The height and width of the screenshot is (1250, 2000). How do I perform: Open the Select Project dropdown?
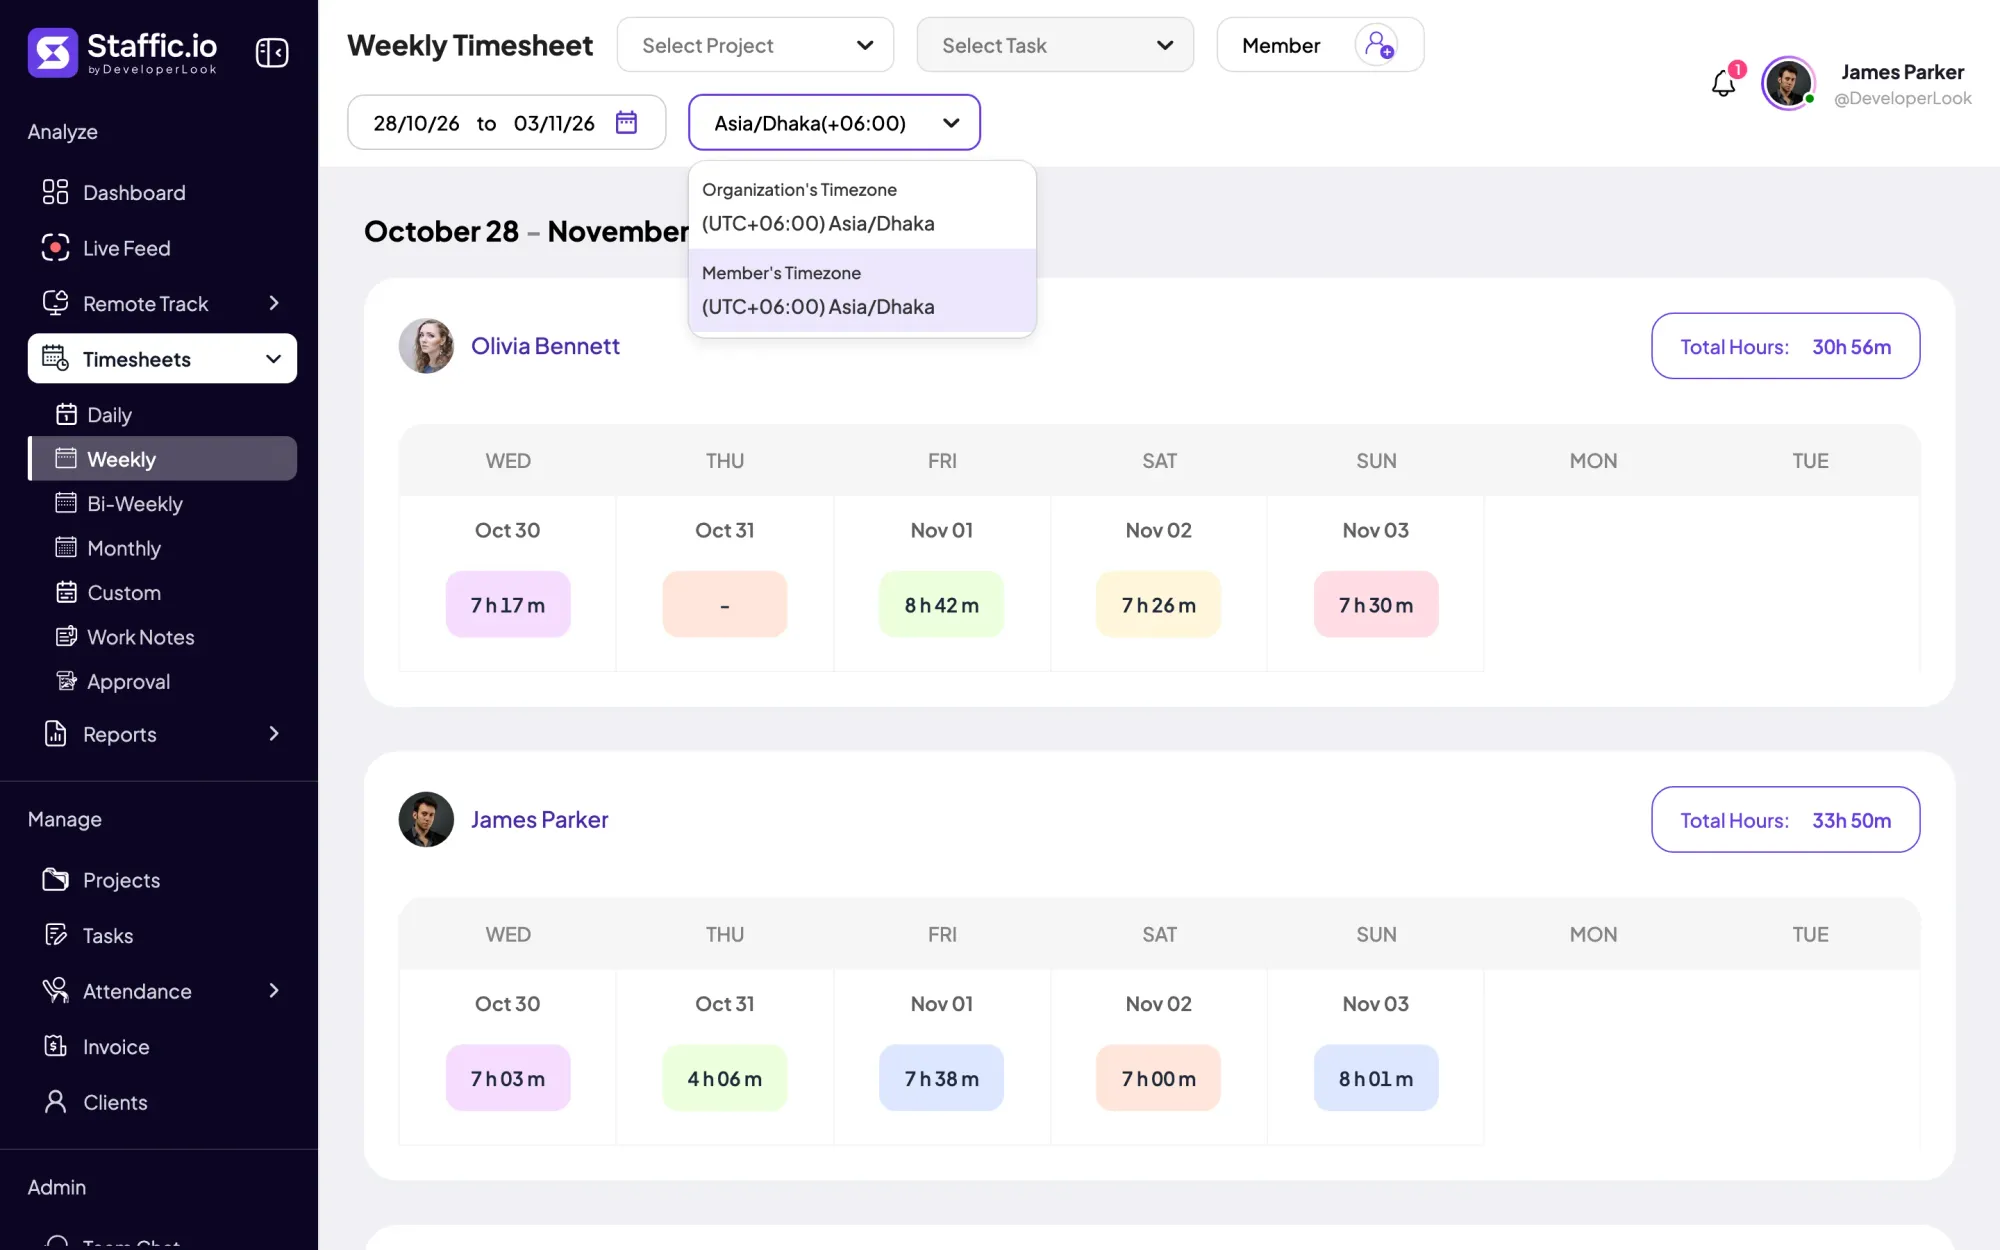[755, 45]
